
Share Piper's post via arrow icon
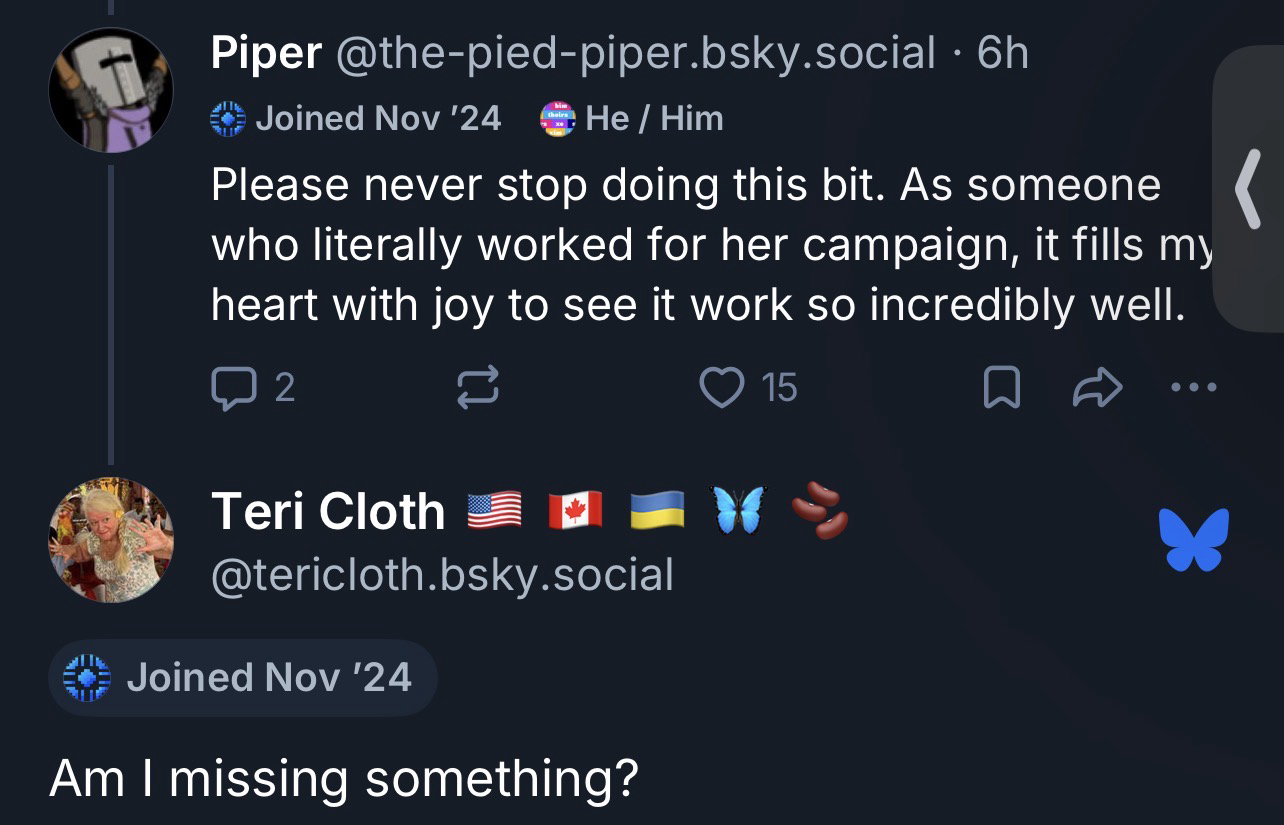pyautogui.click(x=1097, y=388)
